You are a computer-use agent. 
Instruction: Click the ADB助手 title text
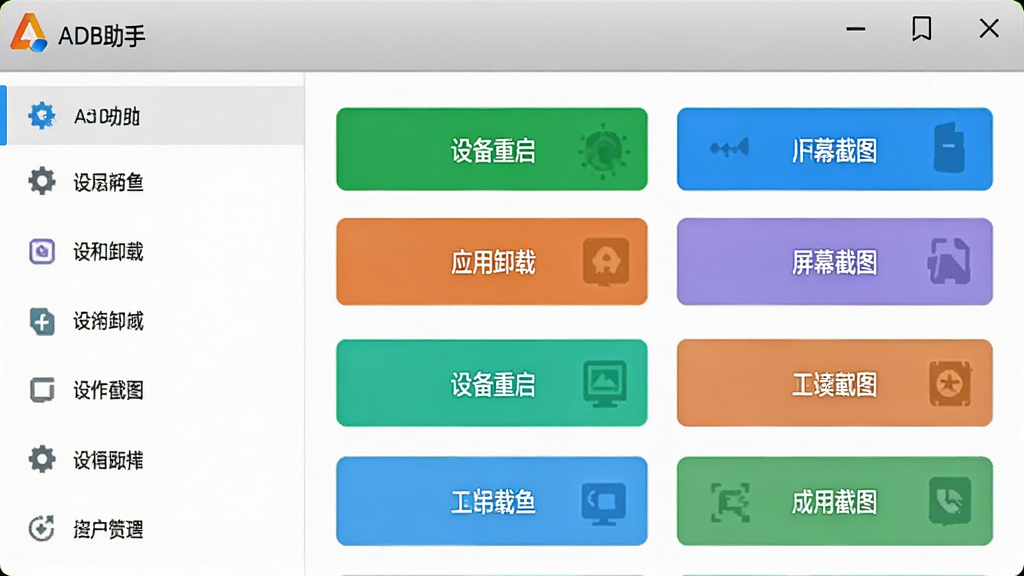[102, 36]
